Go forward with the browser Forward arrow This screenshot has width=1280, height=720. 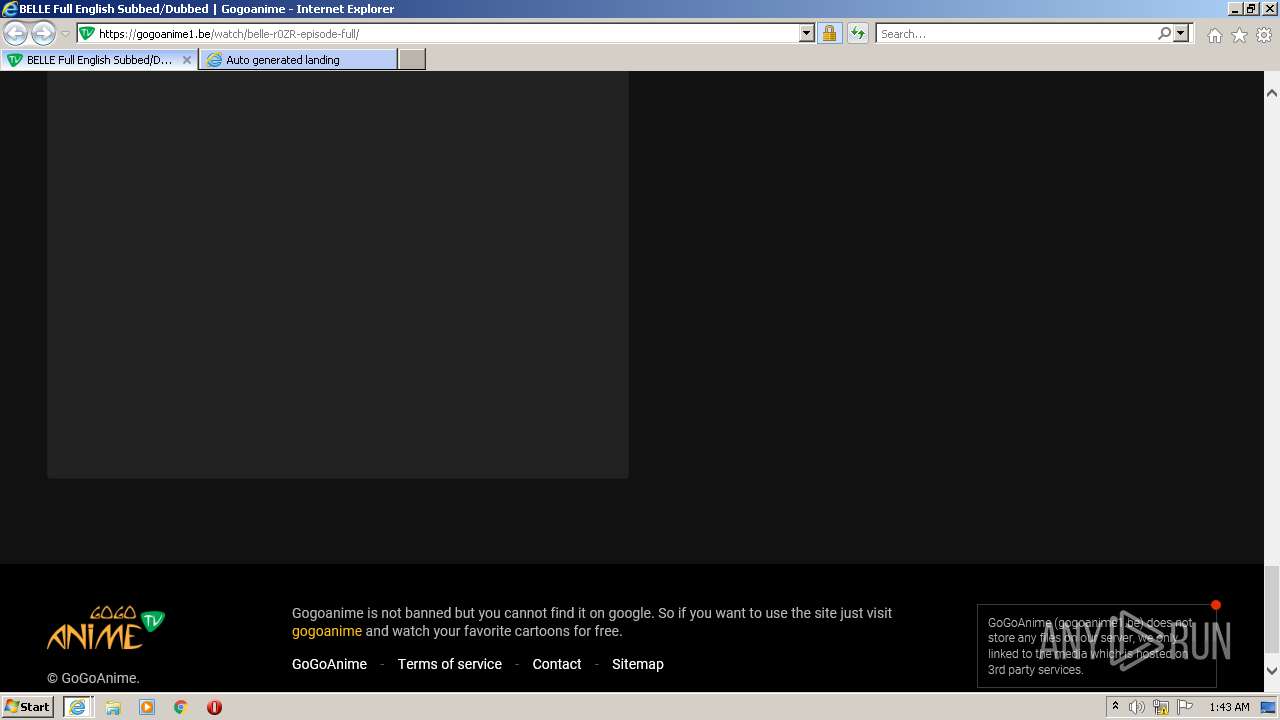tap(43, 33)
